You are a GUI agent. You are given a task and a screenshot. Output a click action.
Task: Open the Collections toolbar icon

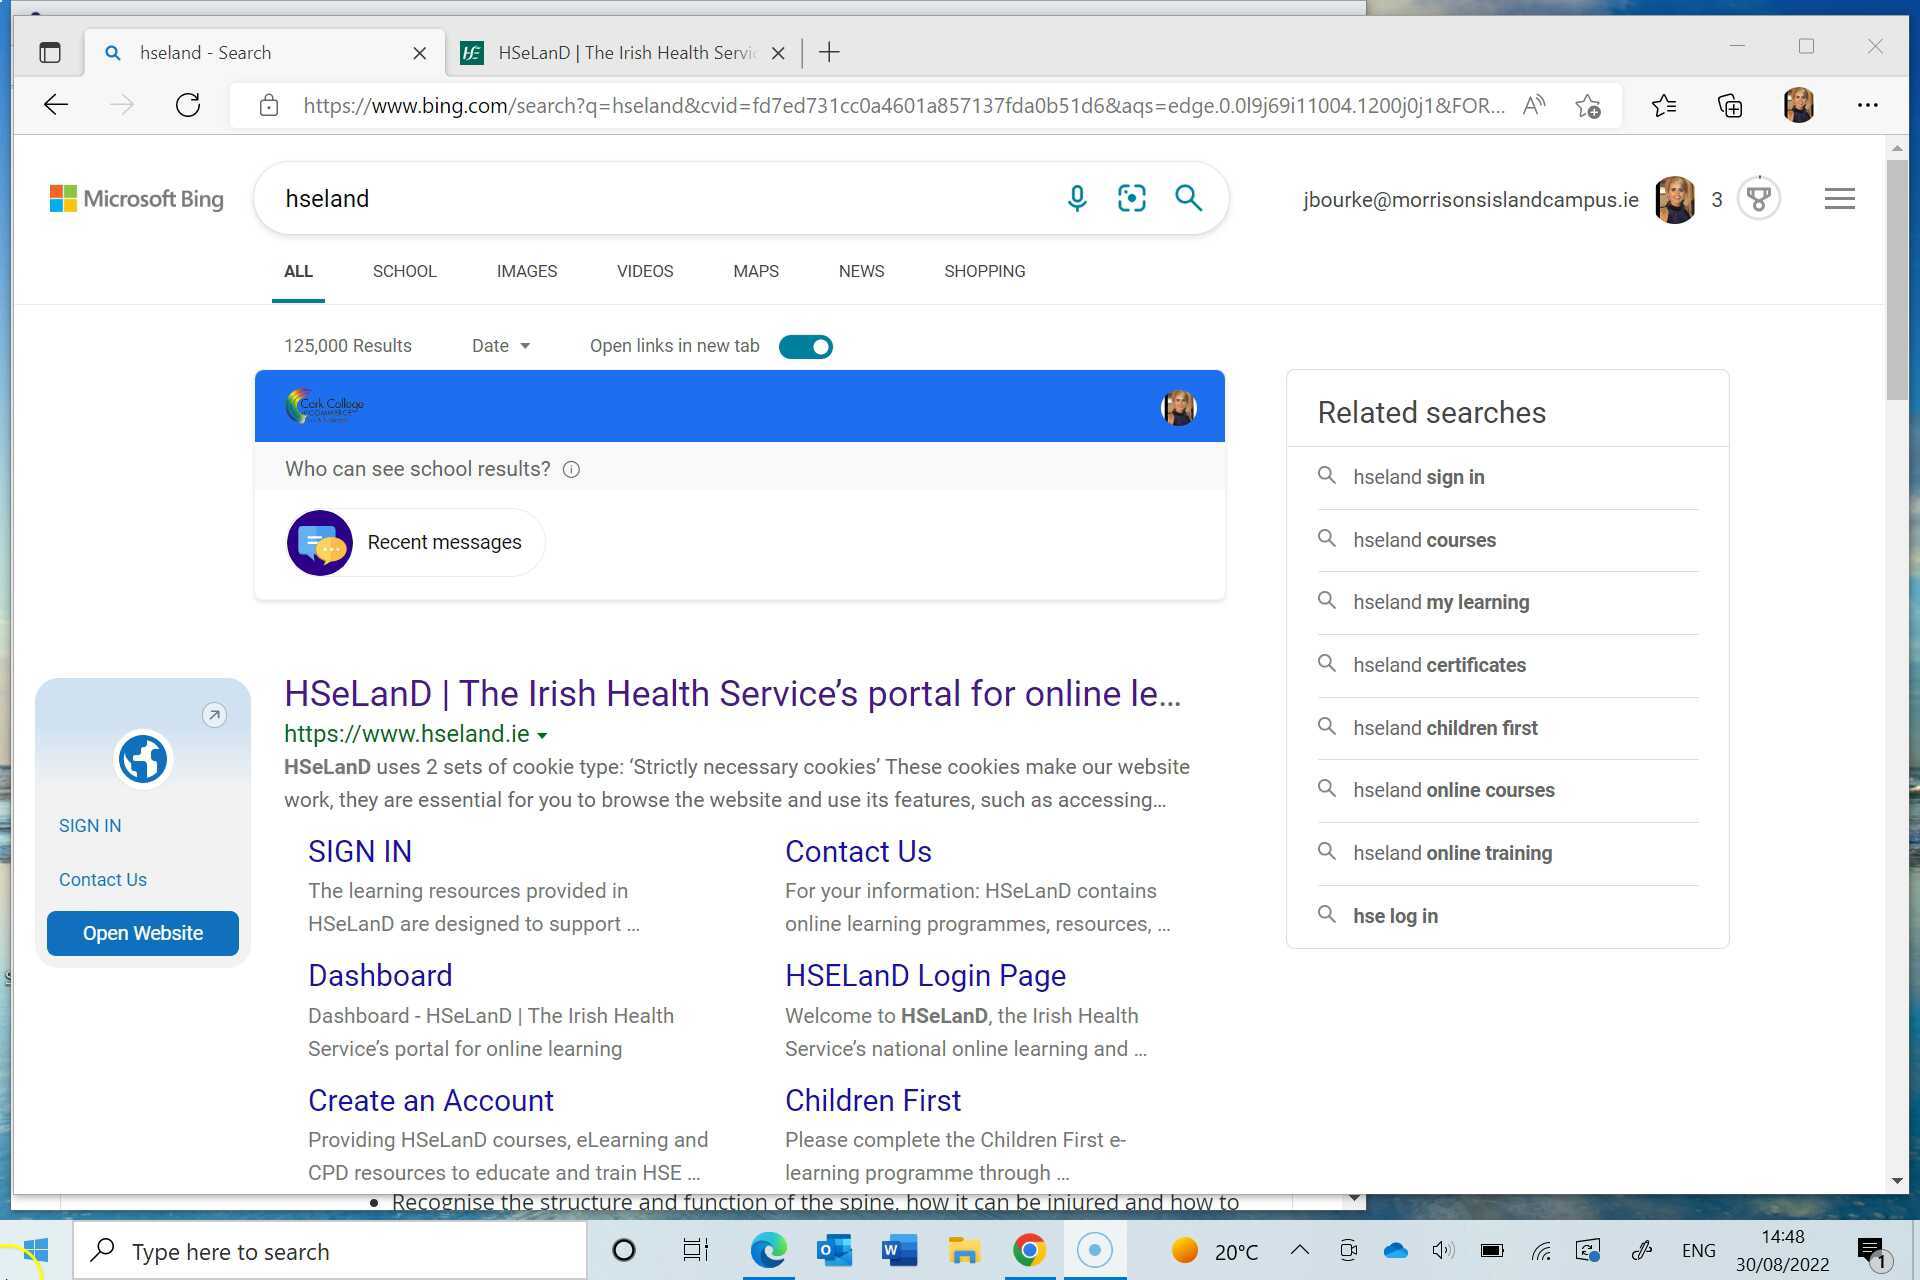[1730, 105]
